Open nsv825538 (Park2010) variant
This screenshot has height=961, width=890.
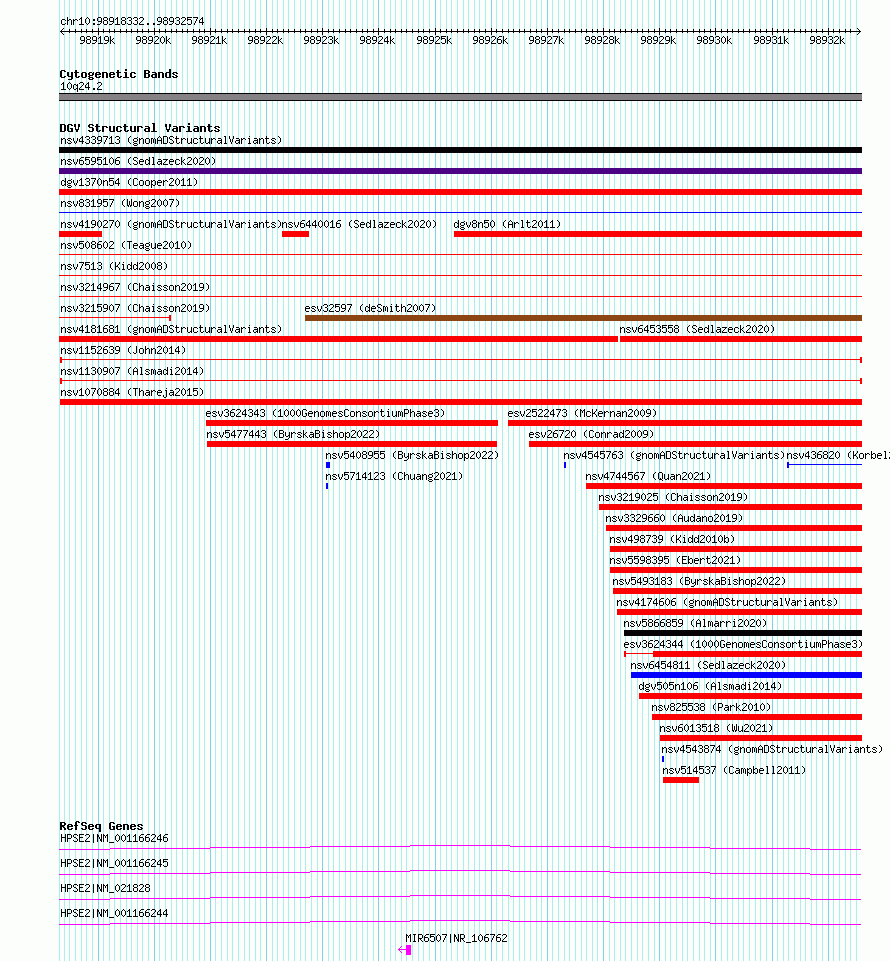pos(711,707)
